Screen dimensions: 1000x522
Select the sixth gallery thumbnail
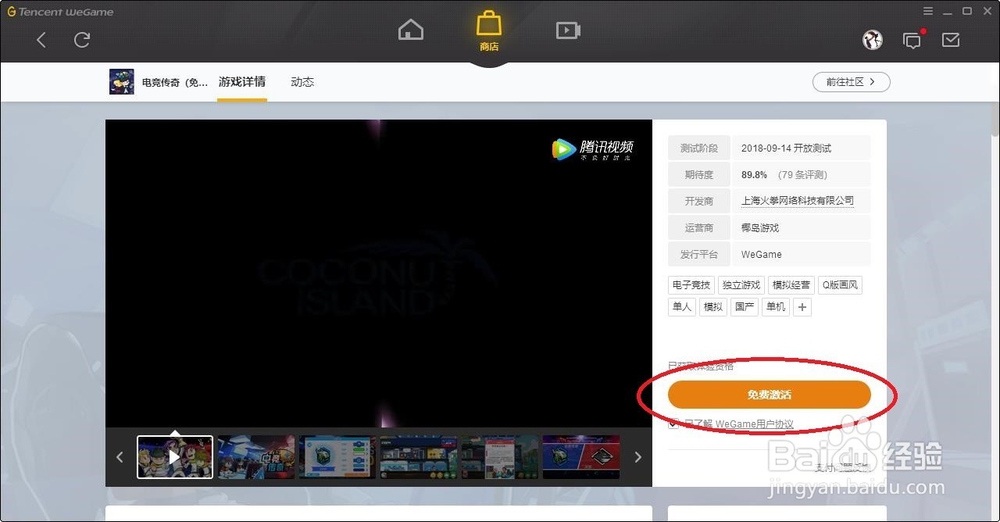pos(581,457)
